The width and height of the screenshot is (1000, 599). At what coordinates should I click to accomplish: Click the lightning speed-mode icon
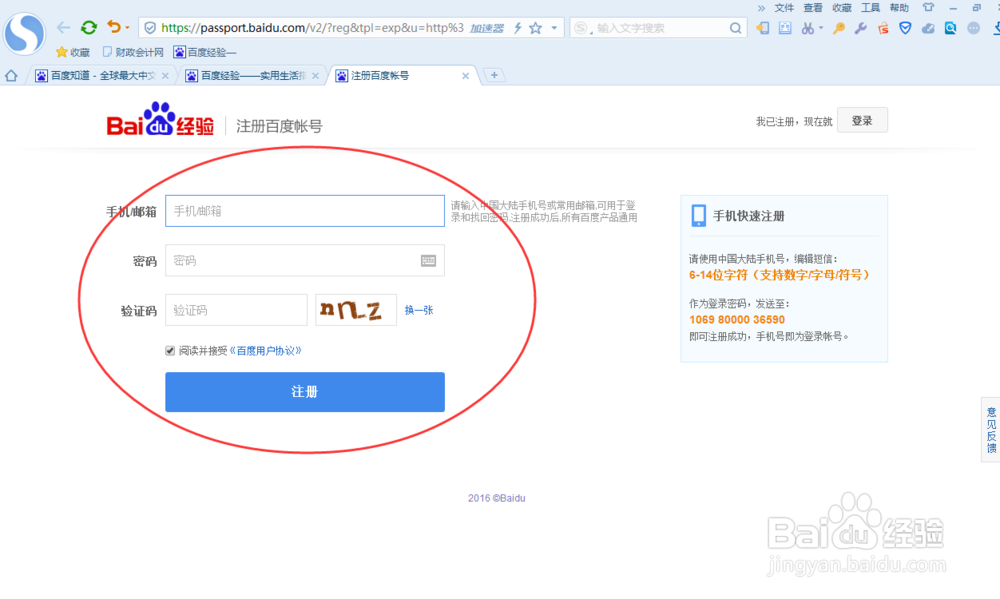[x=518, y=28]
